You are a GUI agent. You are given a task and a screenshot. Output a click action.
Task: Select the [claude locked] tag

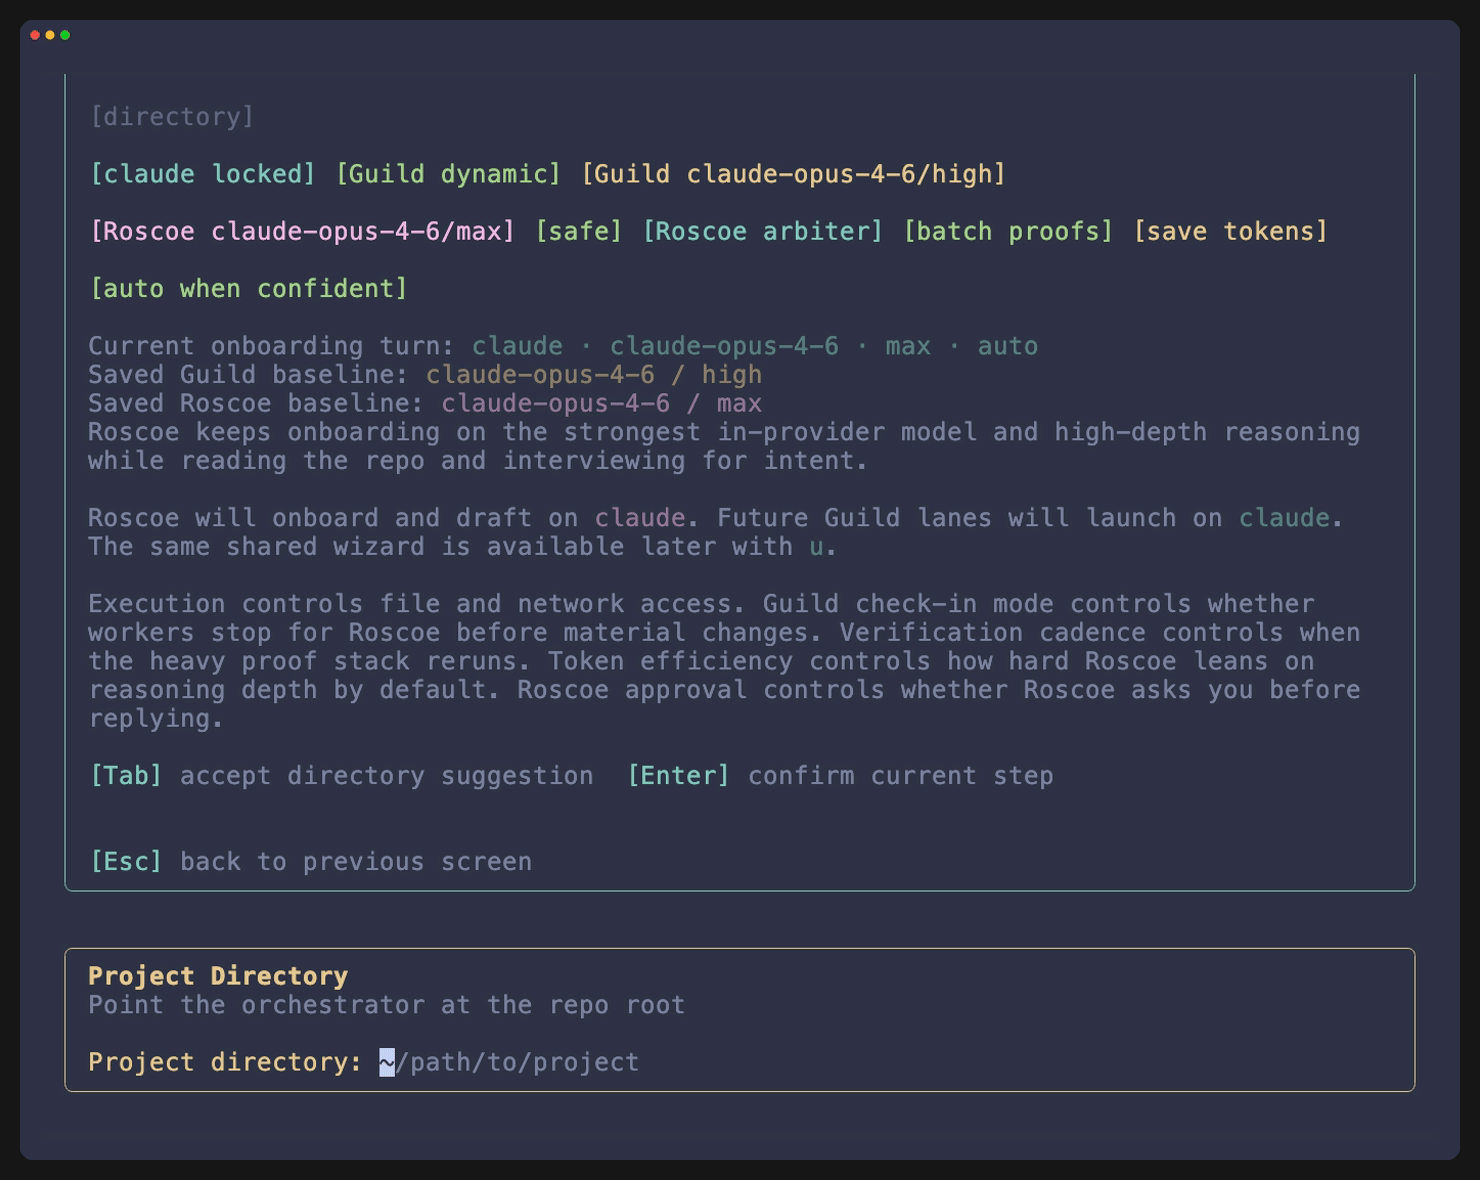[x=203, y=174]
